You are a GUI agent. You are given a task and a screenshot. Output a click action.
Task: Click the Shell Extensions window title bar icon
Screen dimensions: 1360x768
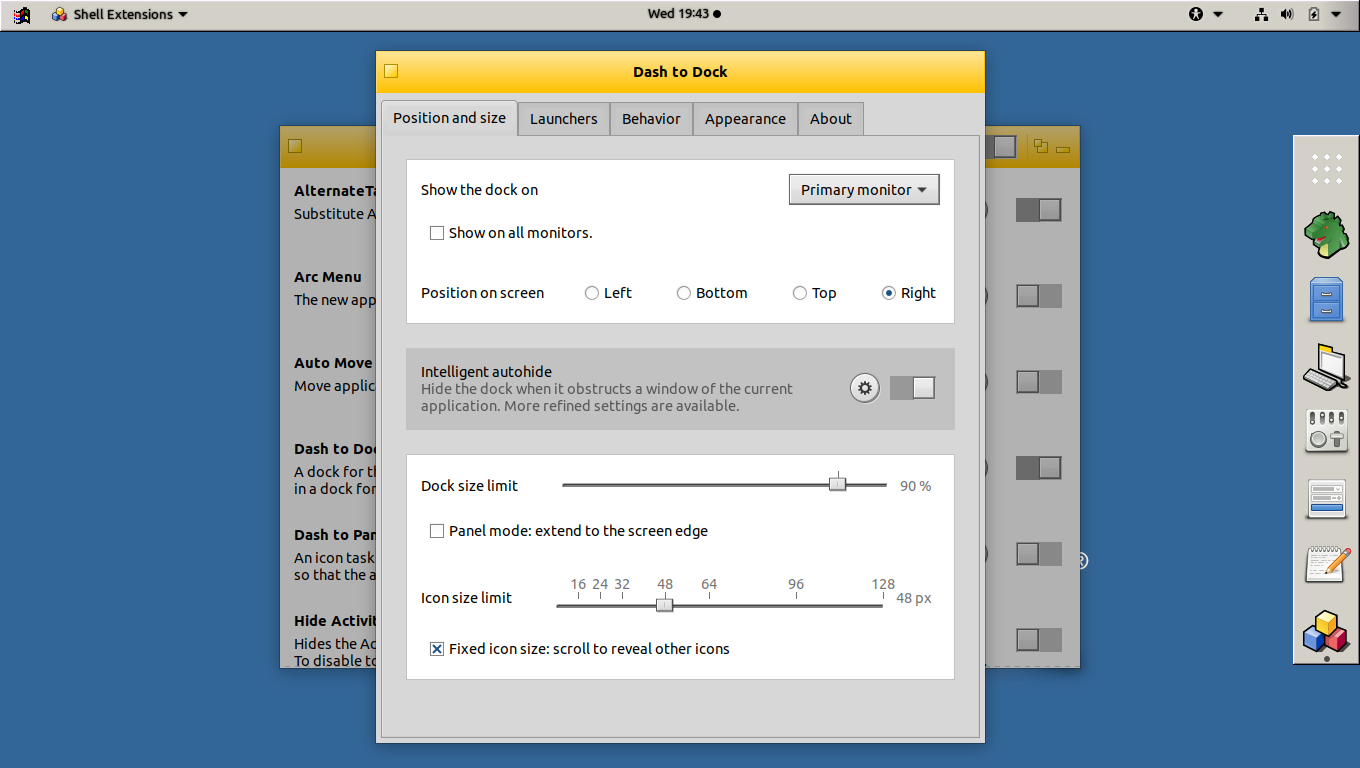point(295,146)
